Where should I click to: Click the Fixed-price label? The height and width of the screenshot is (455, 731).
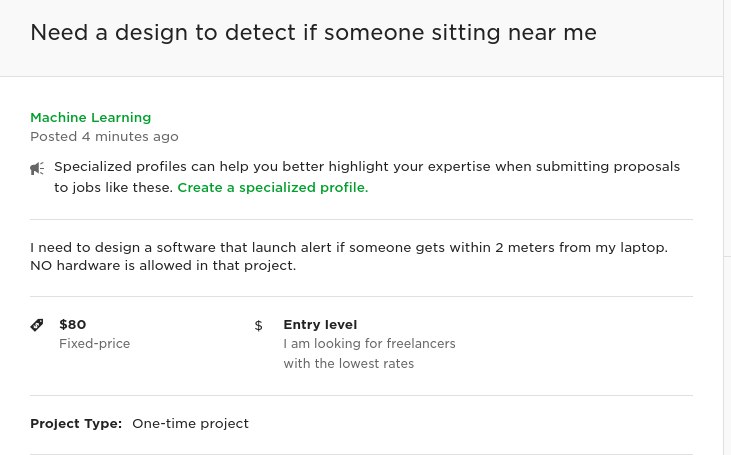pos(95,344)
